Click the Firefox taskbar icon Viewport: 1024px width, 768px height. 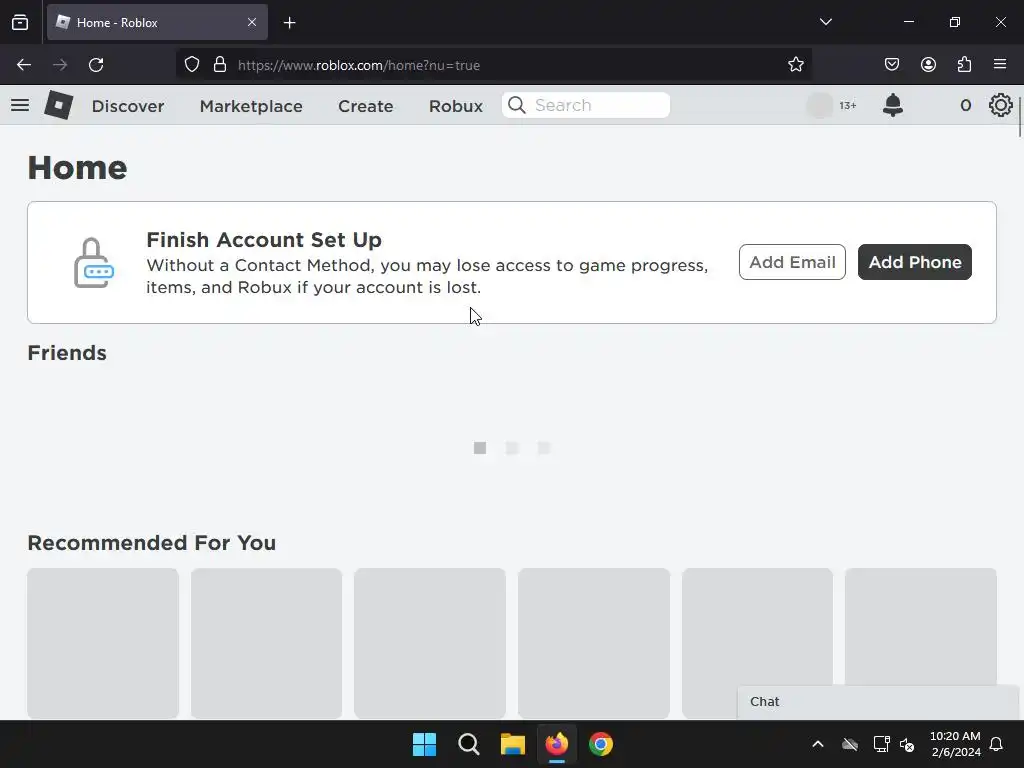coord(556,744)
